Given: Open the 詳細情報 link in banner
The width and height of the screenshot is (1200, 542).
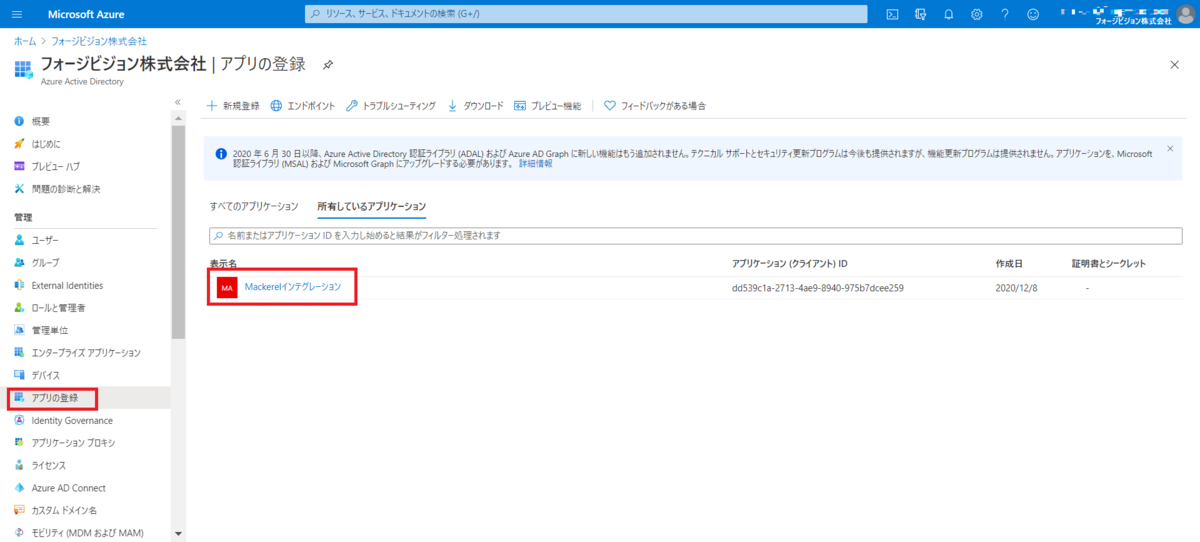Looking at the screenshot, I should click(x=535, y=163).
